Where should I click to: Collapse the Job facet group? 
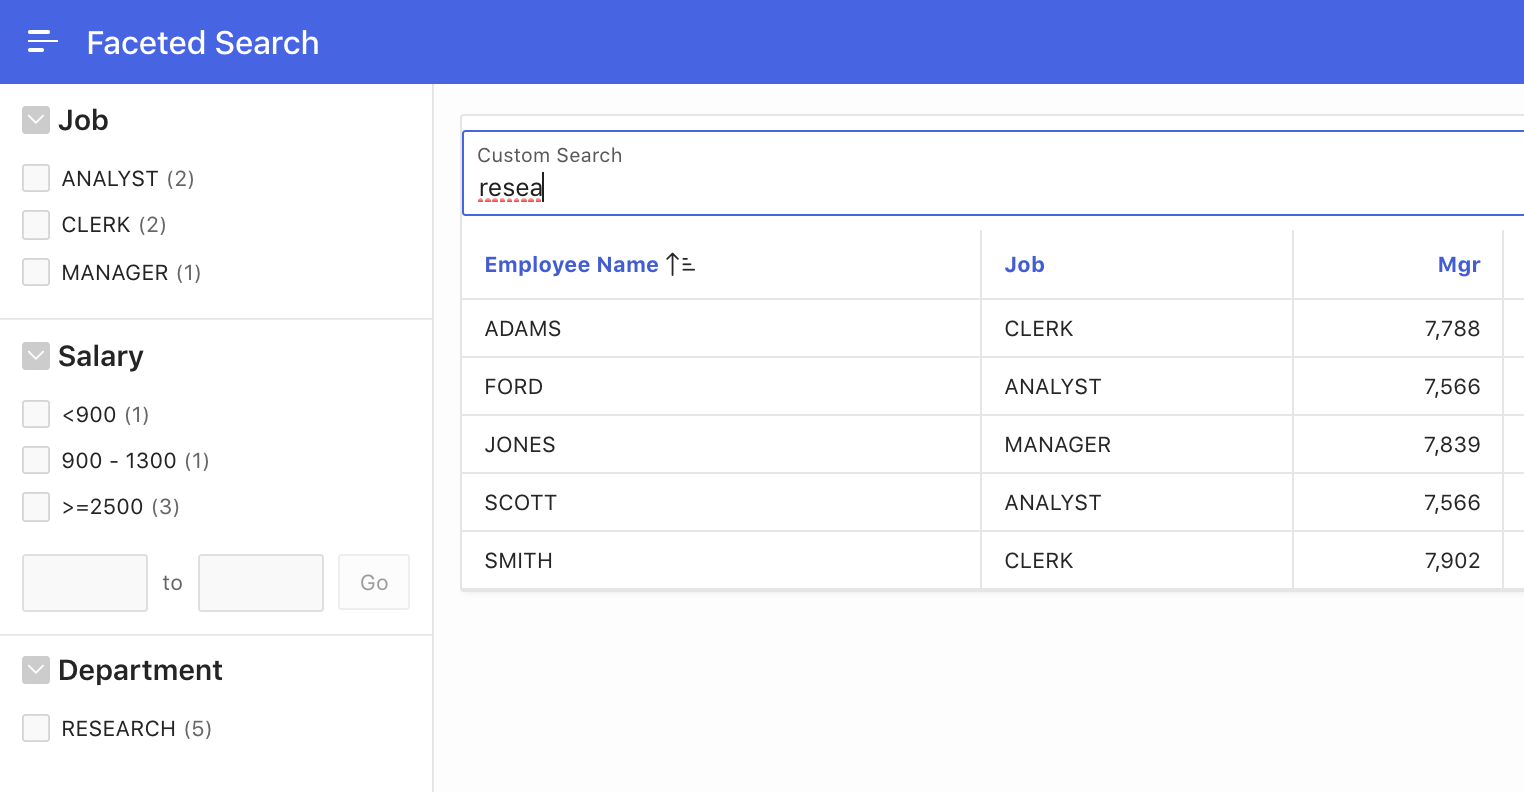36,119
